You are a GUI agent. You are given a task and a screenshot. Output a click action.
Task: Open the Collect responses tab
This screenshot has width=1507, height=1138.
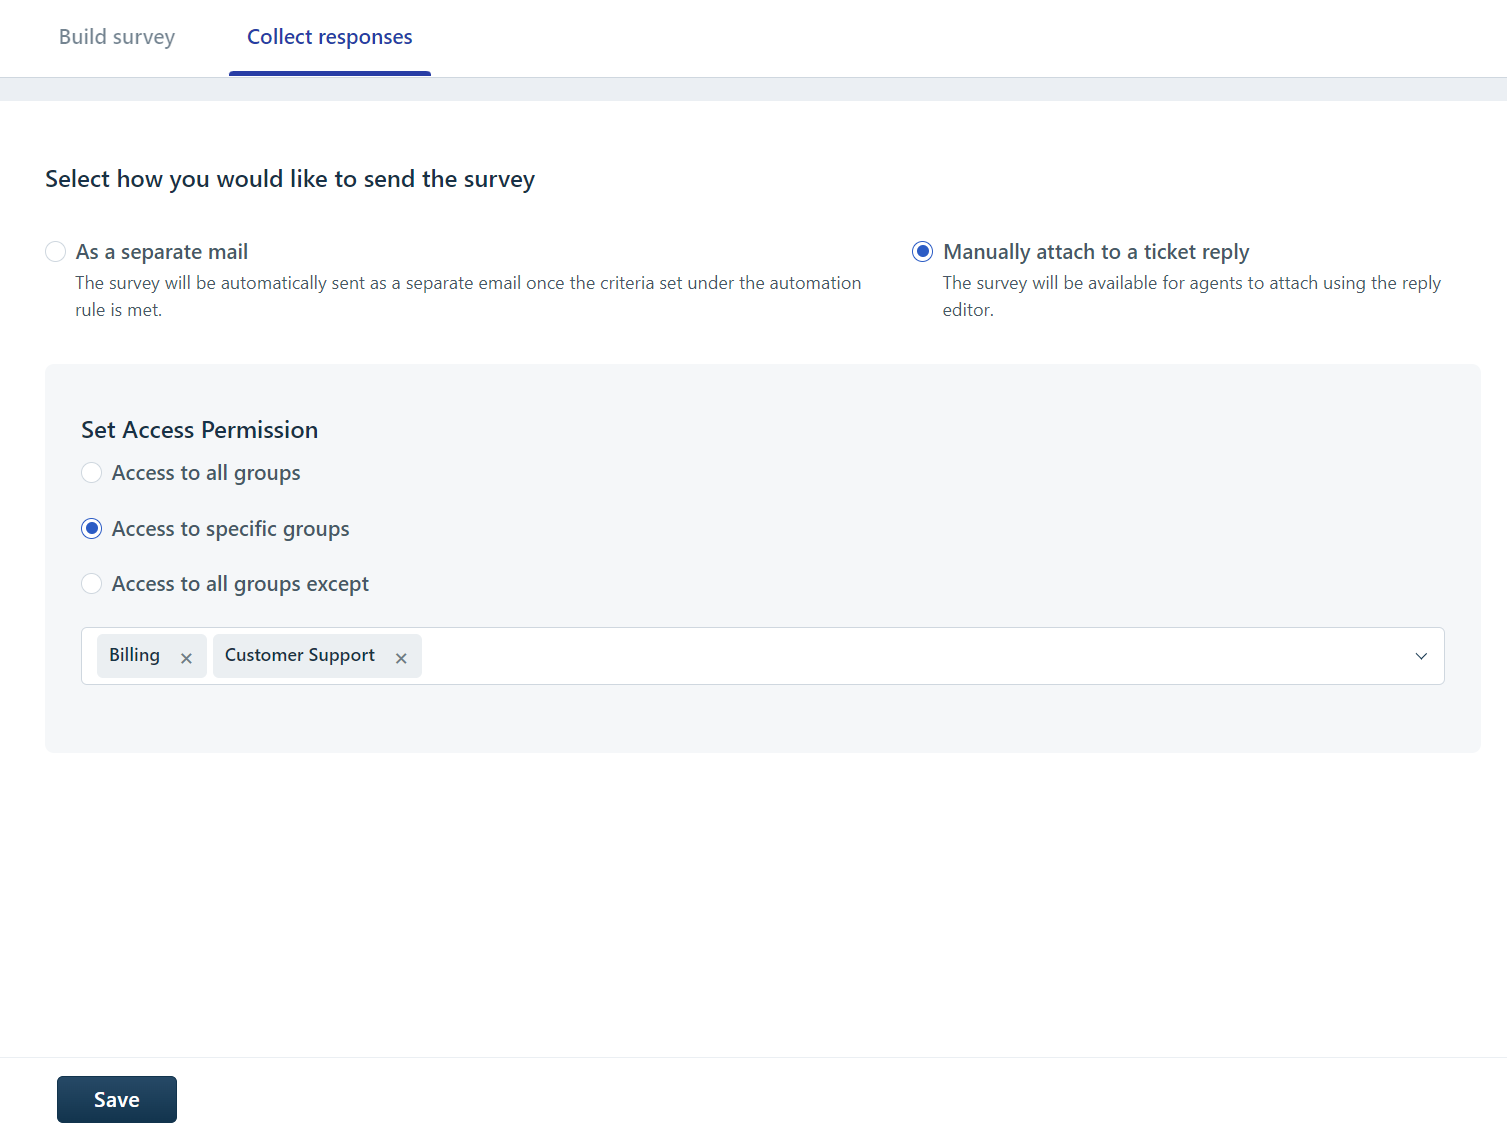[330, 37]
